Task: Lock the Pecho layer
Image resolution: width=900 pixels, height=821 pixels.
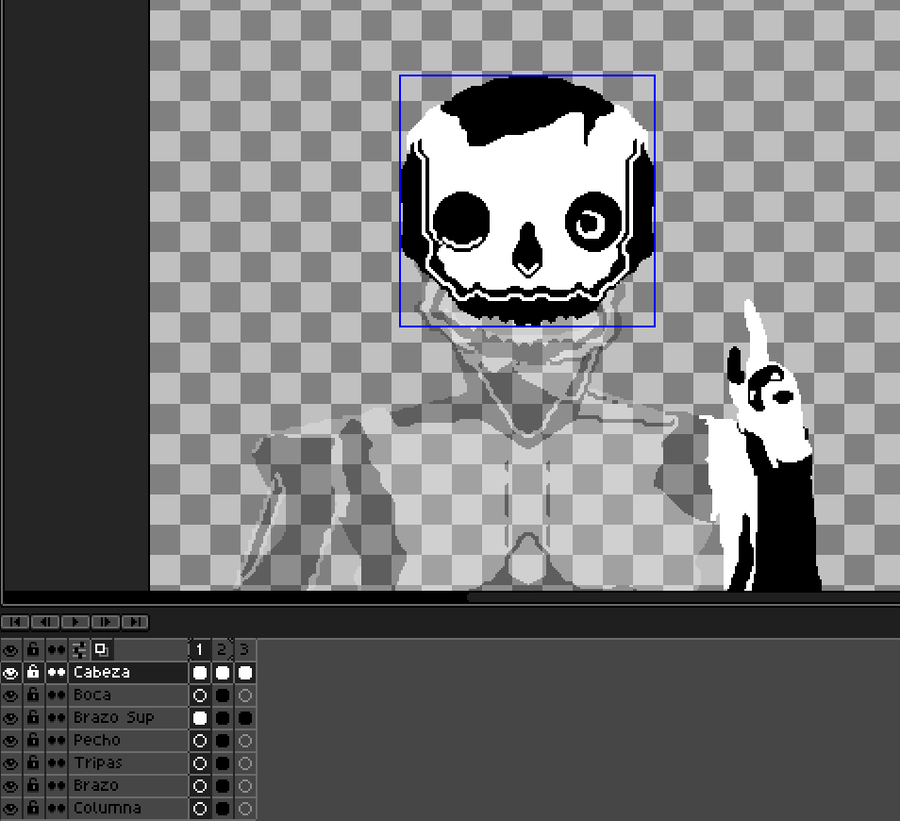Action: (x=33, y=741)
